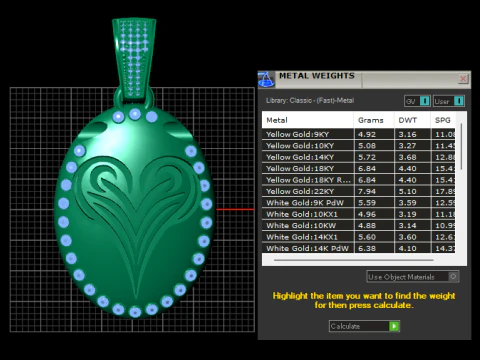Click the vertical scrollbar of metals list
Image resolution: width=480 pixels, height=360 pixels.
pyautogui.click(x=461, y=147)
